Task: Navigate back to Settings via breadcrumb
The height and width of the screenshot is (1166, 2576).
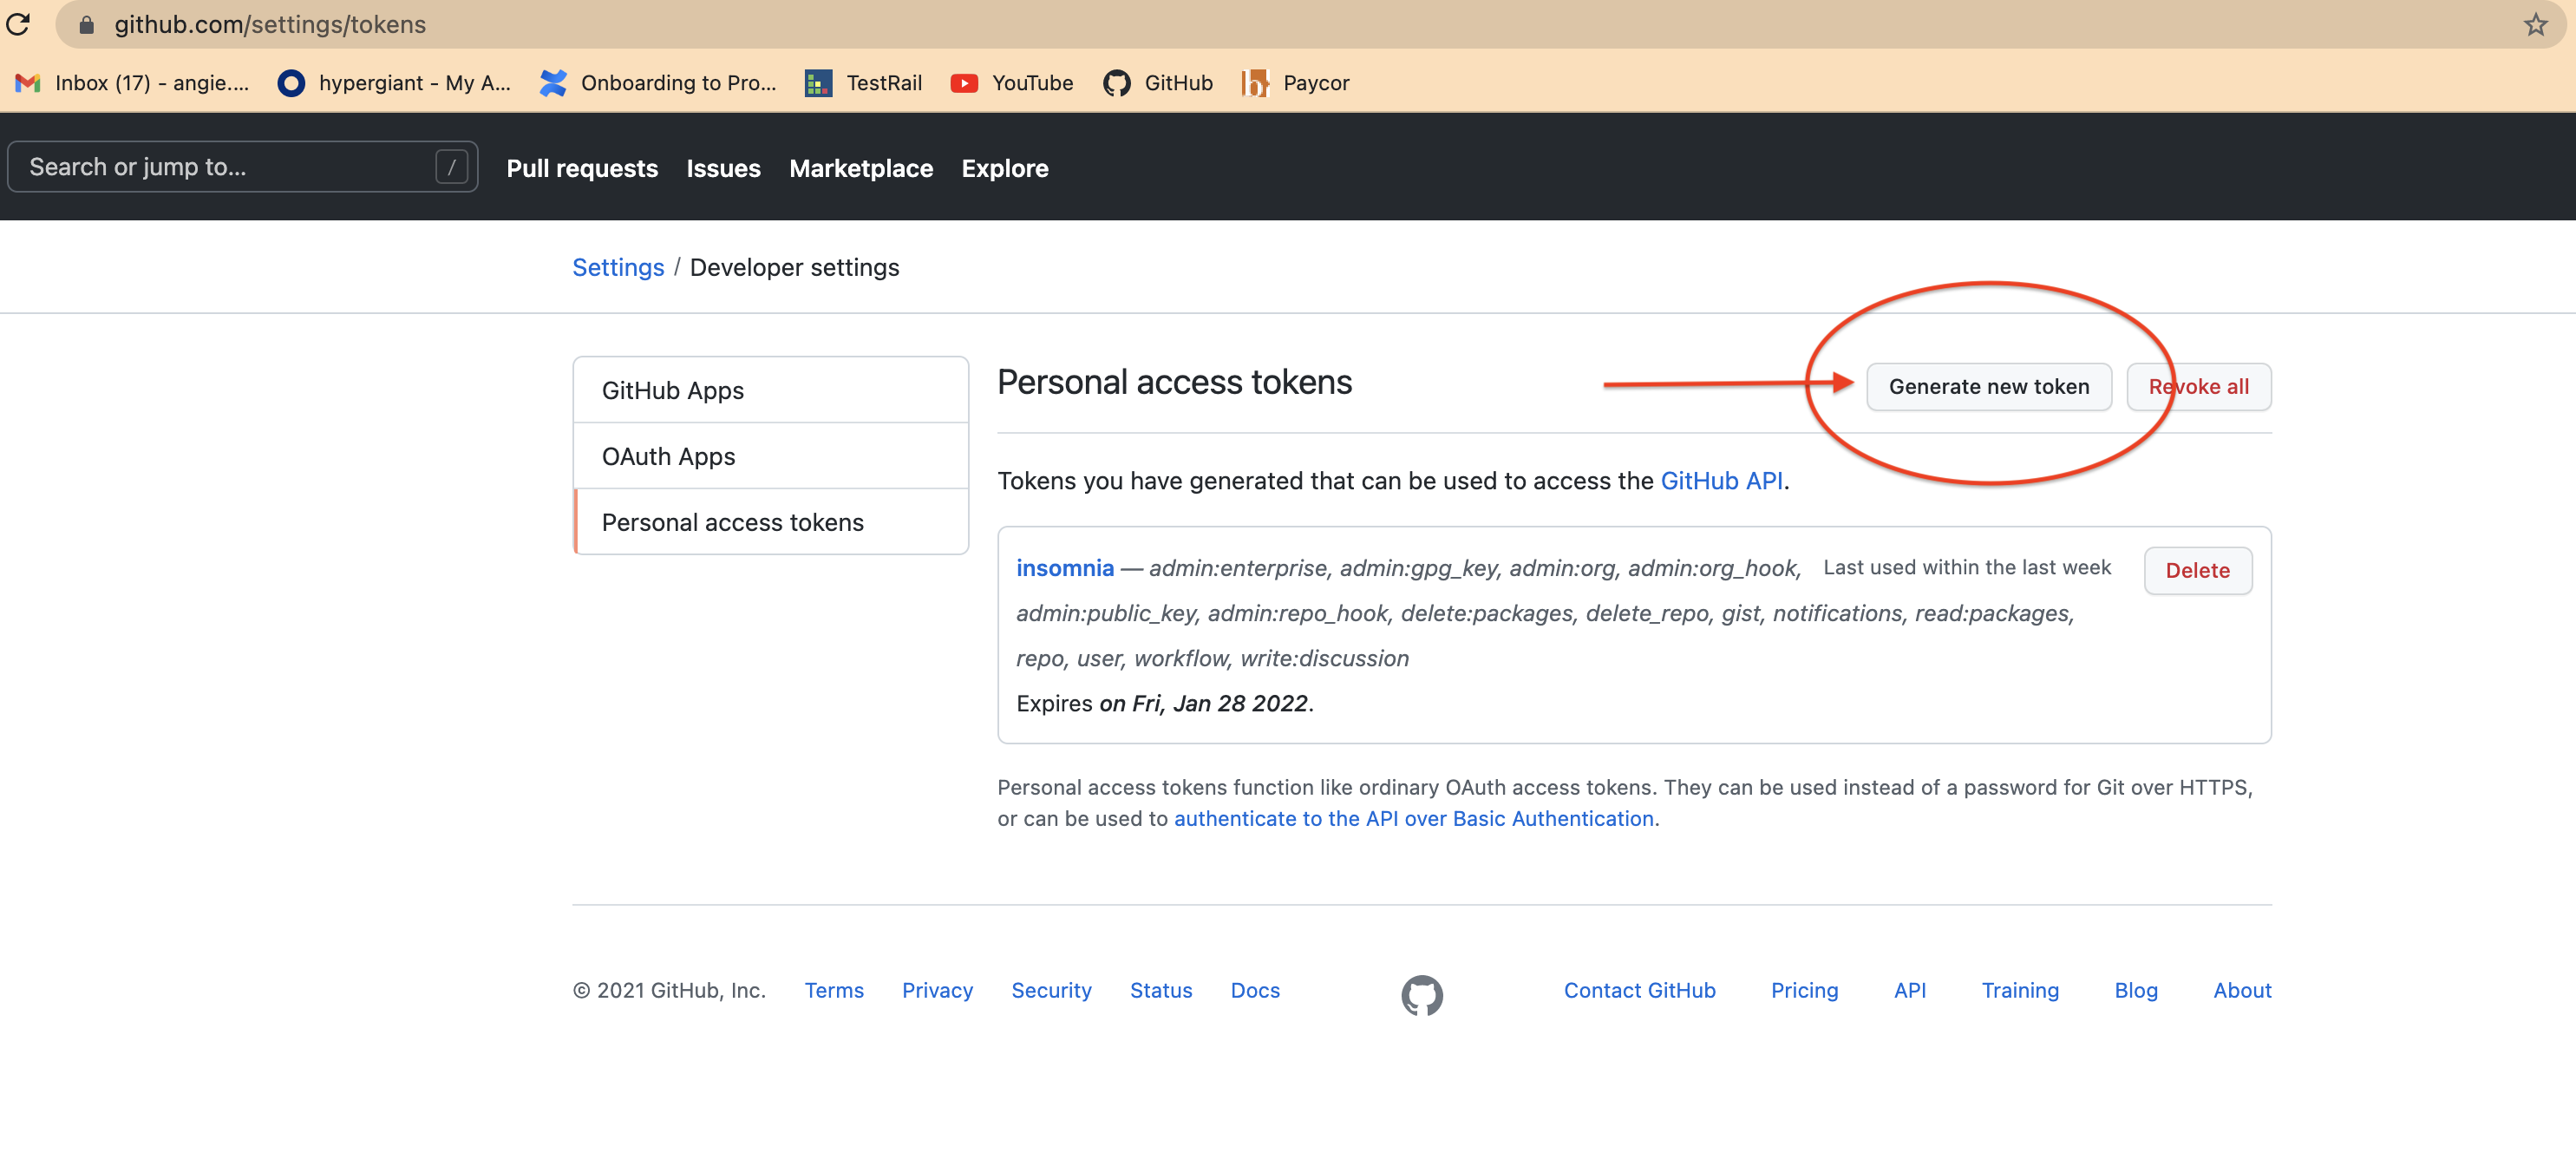Action: (x=618, y=267)
